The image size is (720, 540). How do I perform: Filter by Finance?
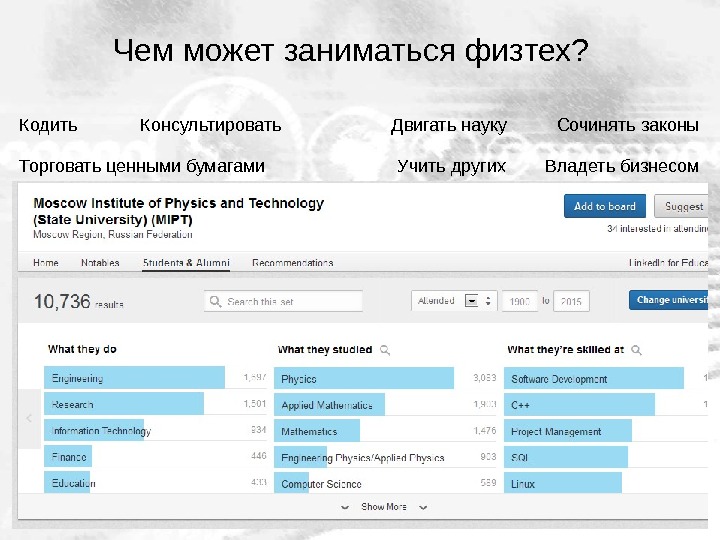(68, 456)
